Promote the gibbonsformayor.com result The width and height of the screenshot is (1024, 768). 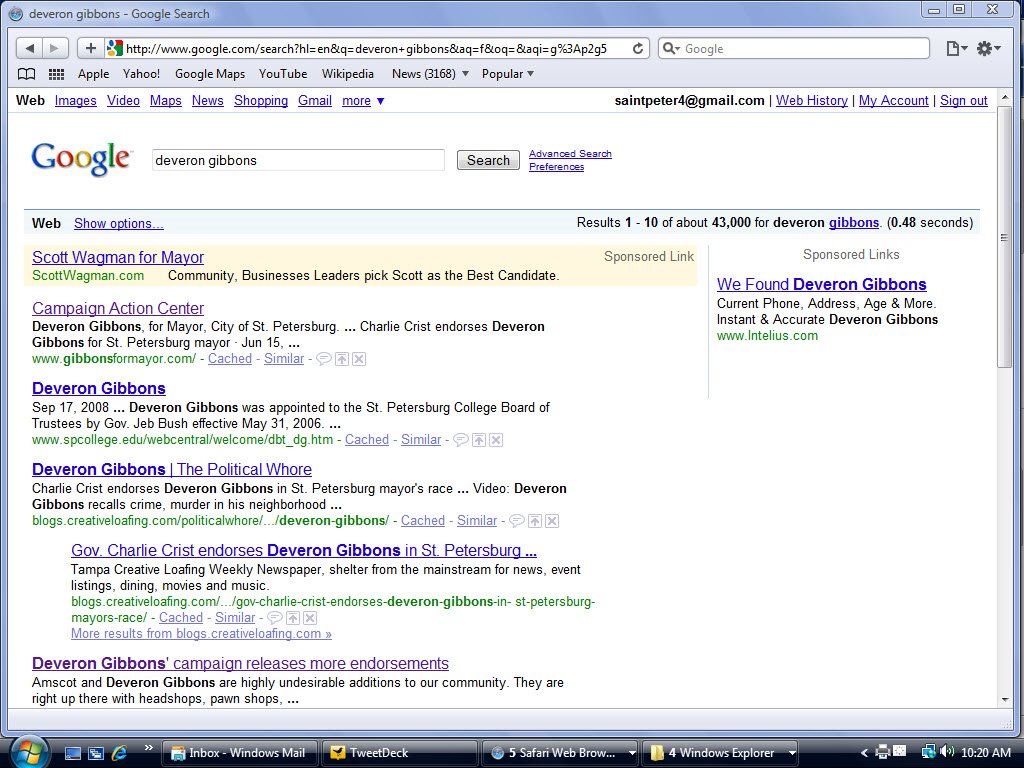[x=342, y=359]
